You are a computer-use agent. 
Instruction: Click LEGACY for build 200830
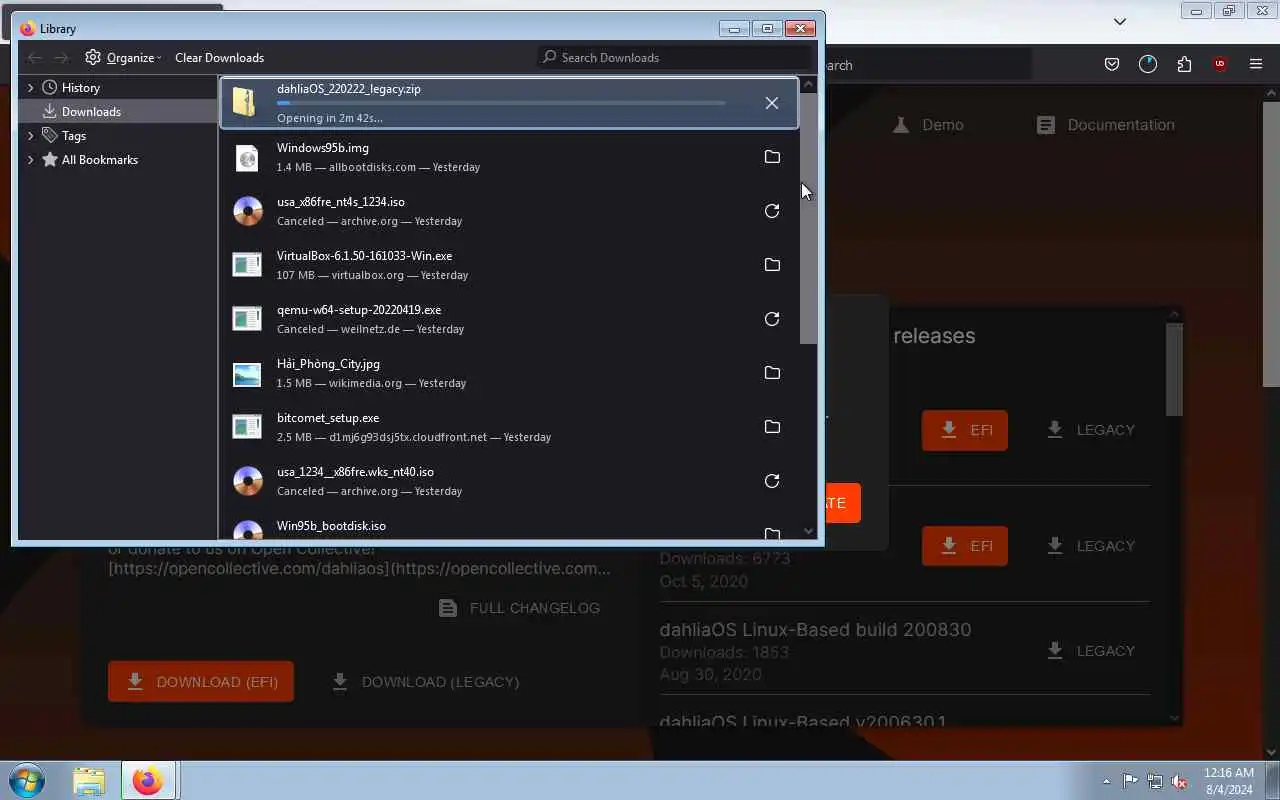pos(1091,651)
